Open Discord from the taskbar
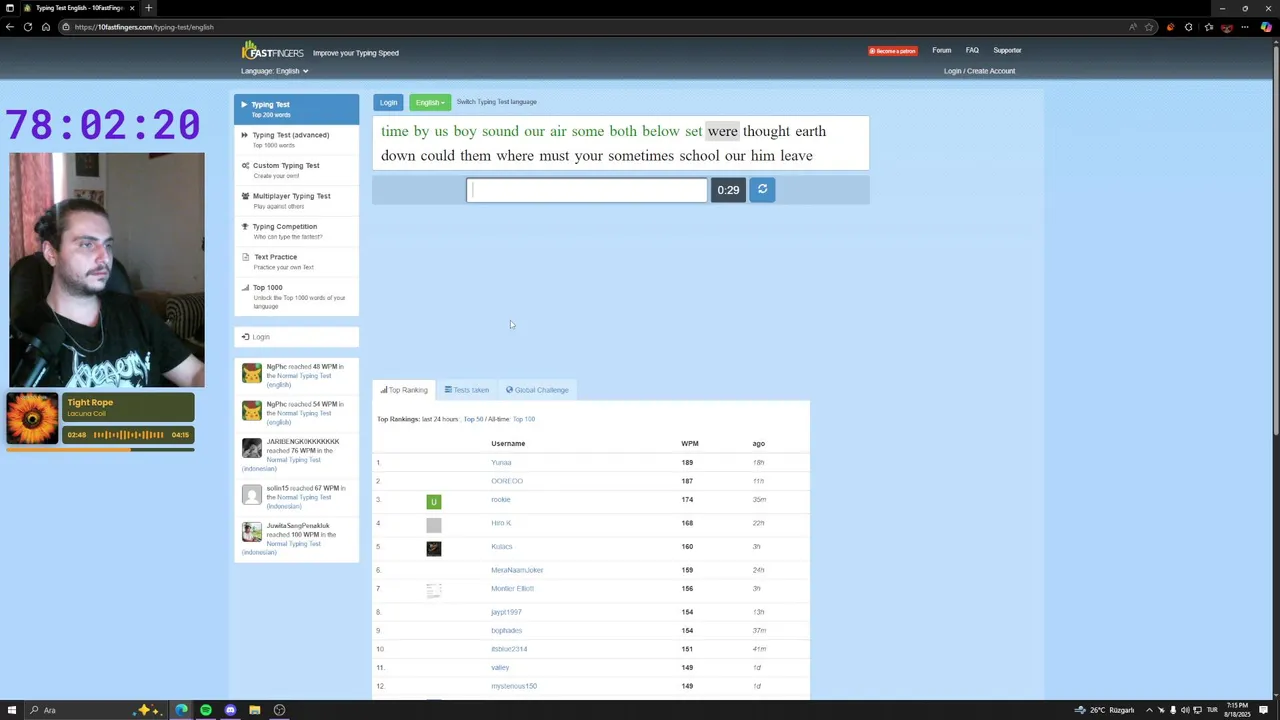 [x=230, y=710]
